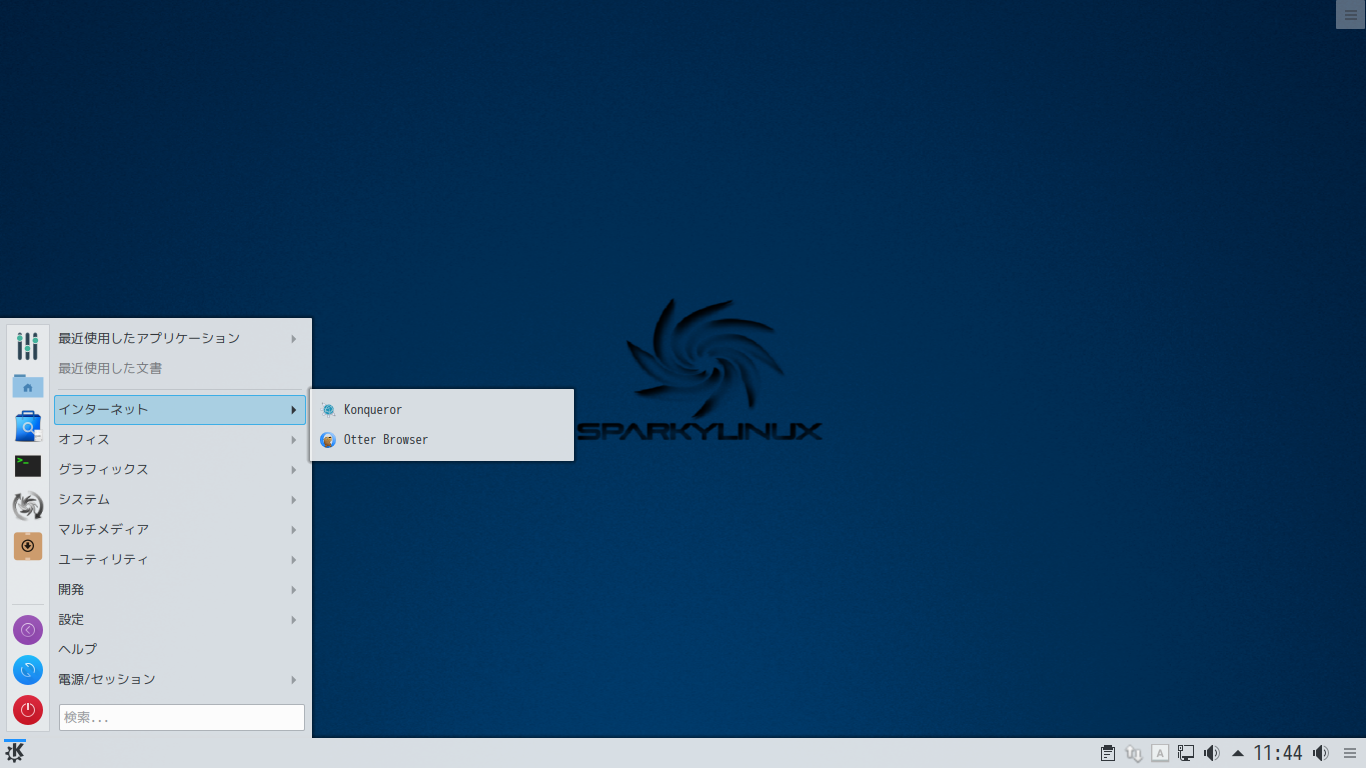Screen dimensions: 1366x768
Task: Open the panel options hamburger at panel end
Action: coord(1350,753)
